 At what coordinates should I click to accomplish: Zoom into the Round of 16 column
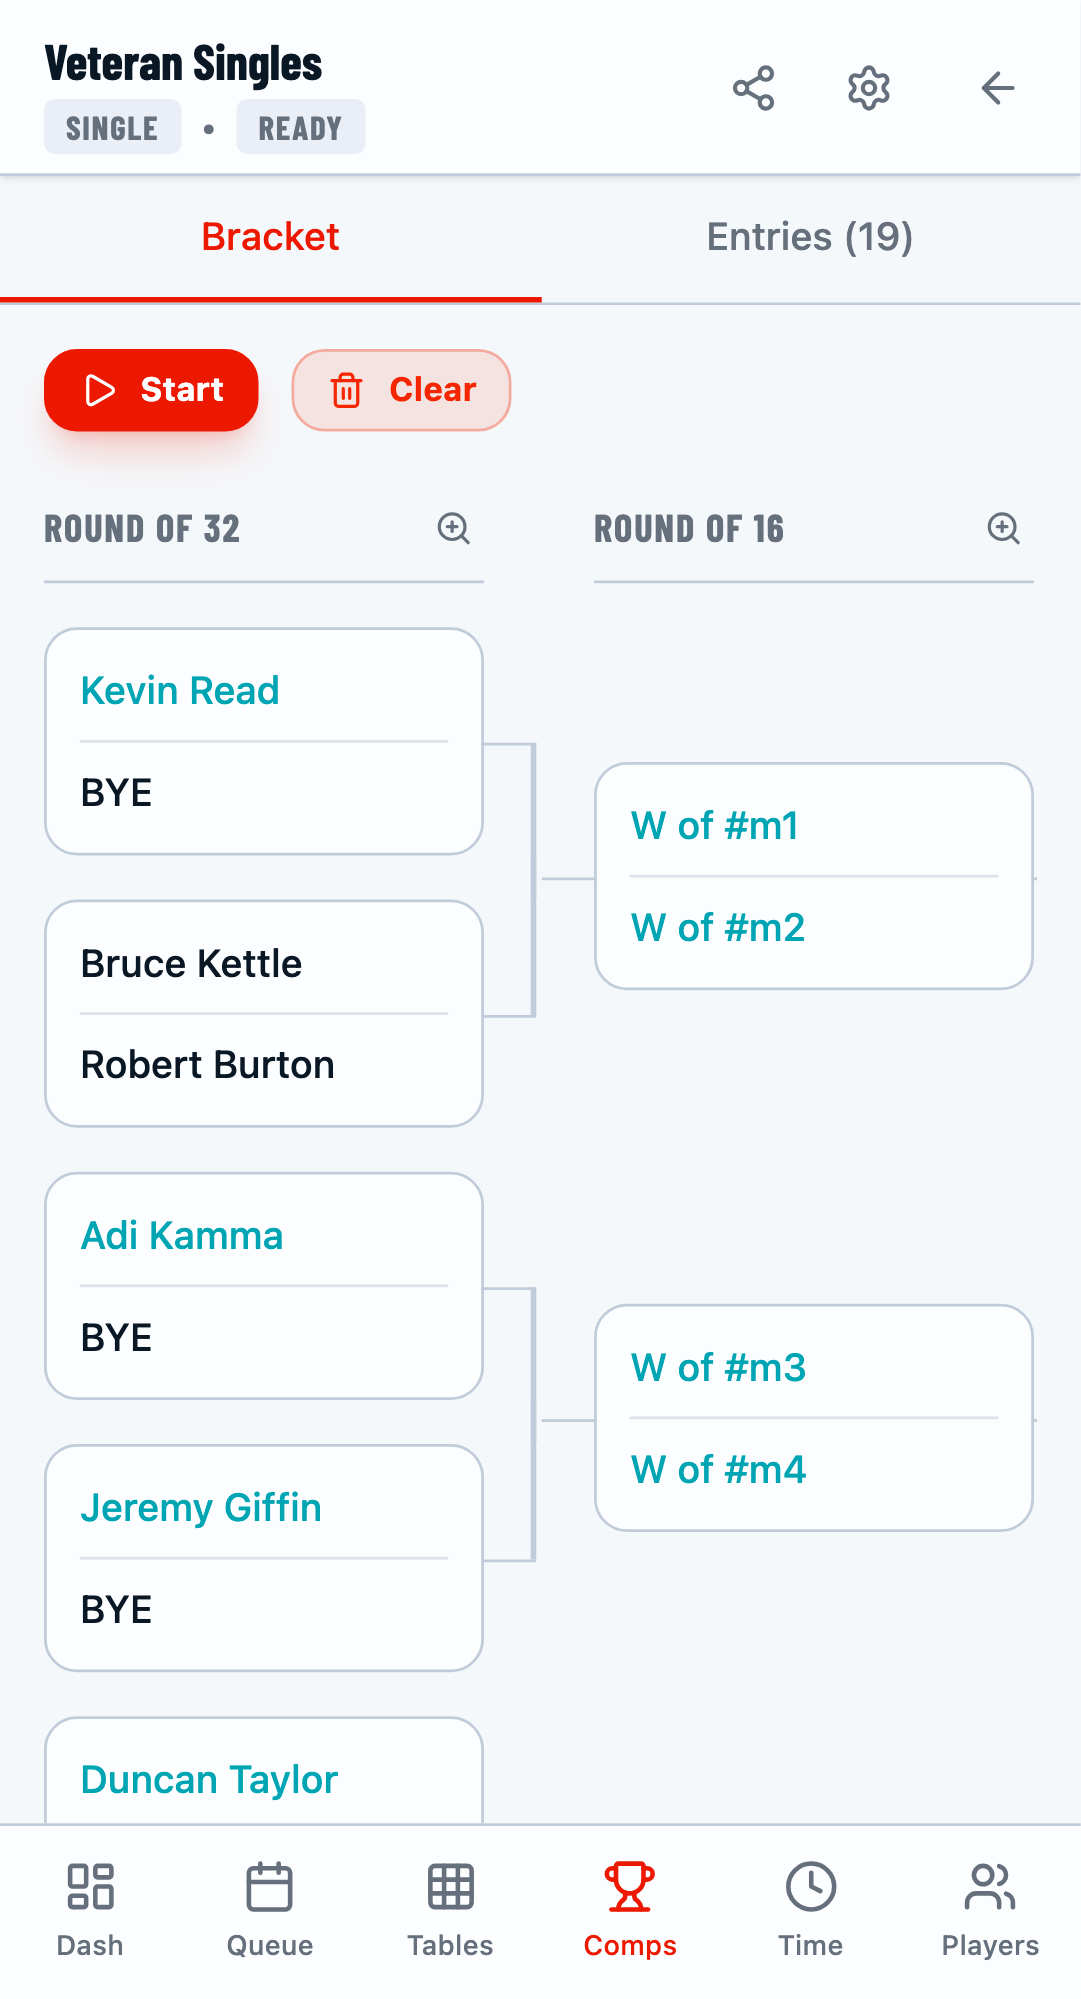[1003, 529]
